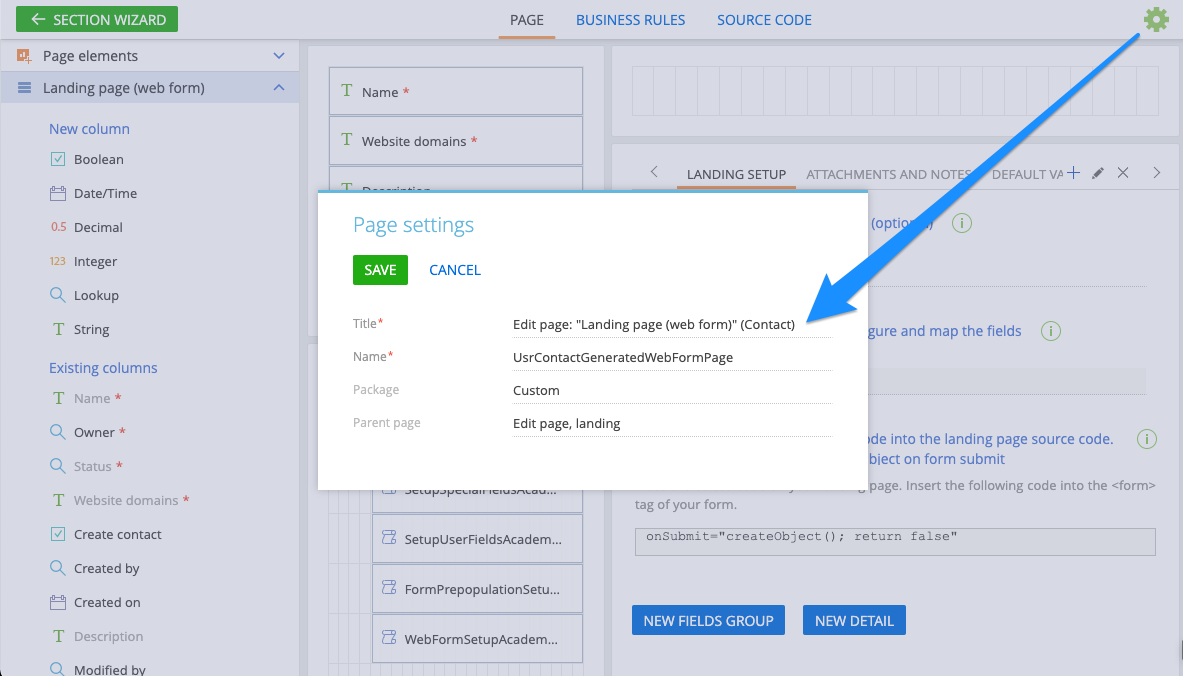Click the New column heading
The height and width of the screenshot is (676, 1183).
tap(89, 129)
